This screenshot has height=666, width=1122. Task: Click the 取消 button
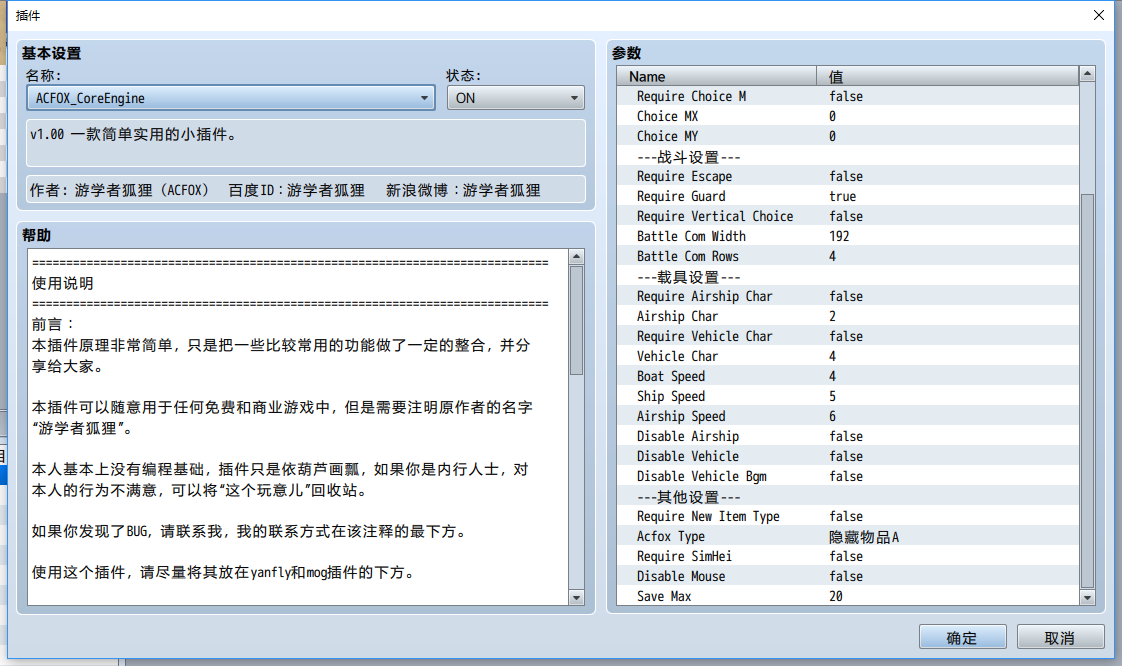(x=1060, y=637)
